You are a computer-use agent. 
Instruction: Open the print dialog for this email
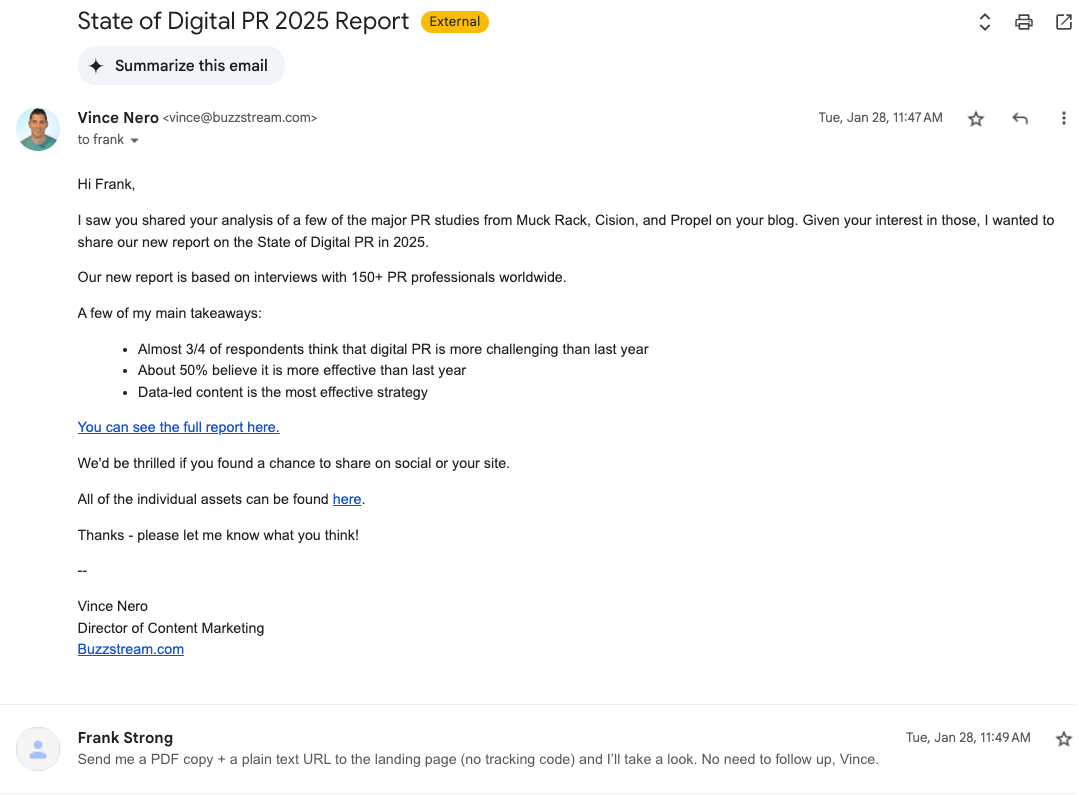[1023, 21]
